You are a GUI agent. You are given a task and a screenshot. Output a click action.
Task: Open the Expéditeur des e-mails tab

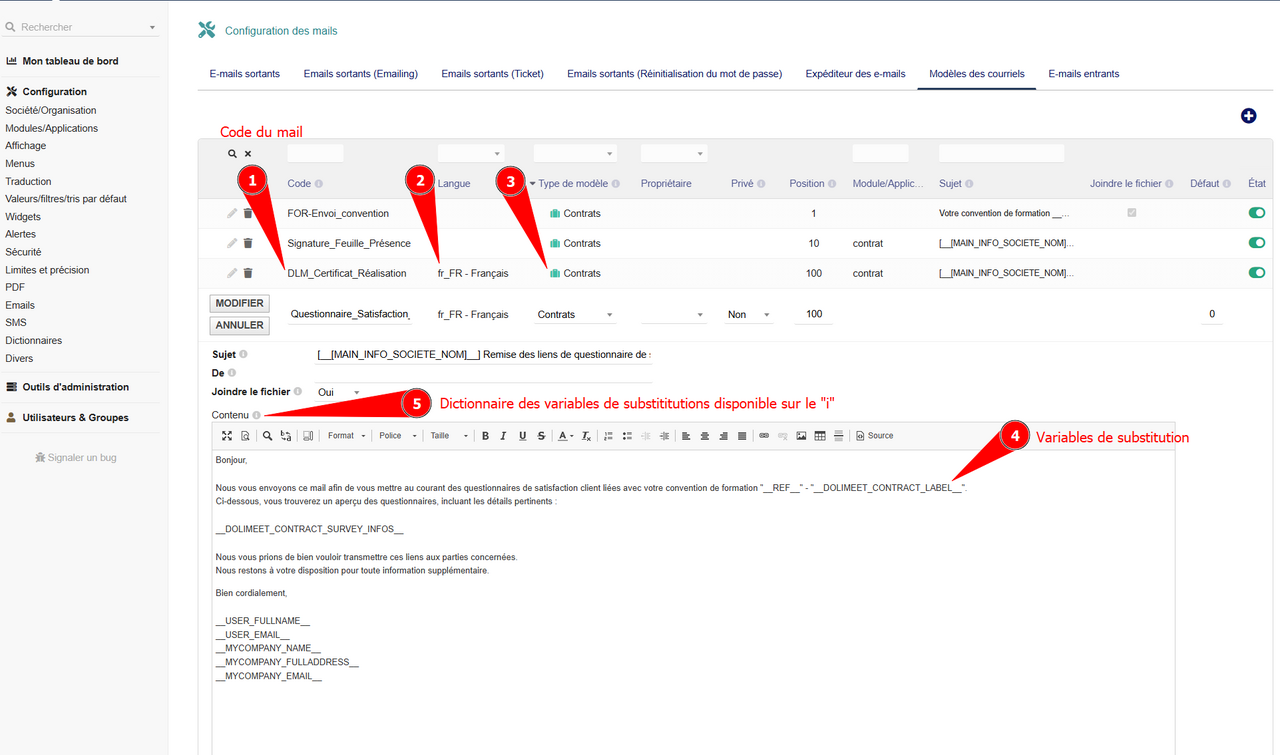pyautogui.click(x=855, y=74)
